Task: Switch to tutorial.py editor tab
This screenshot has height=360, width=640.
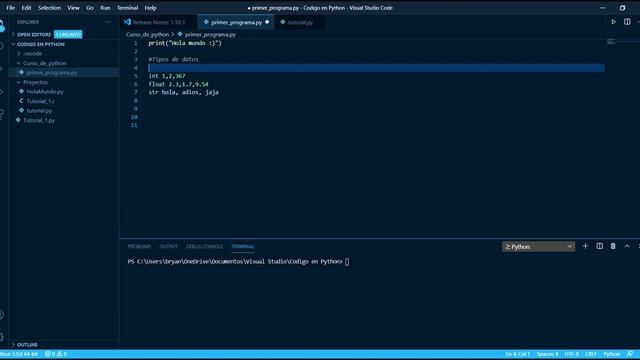Action: [x=300, y=22]
